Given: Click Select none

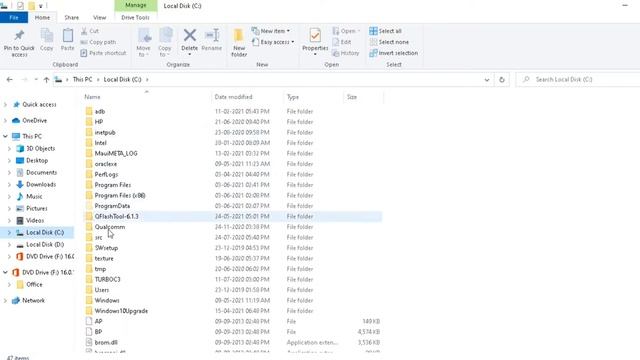Looking at the screenshot, I should 389,42.
